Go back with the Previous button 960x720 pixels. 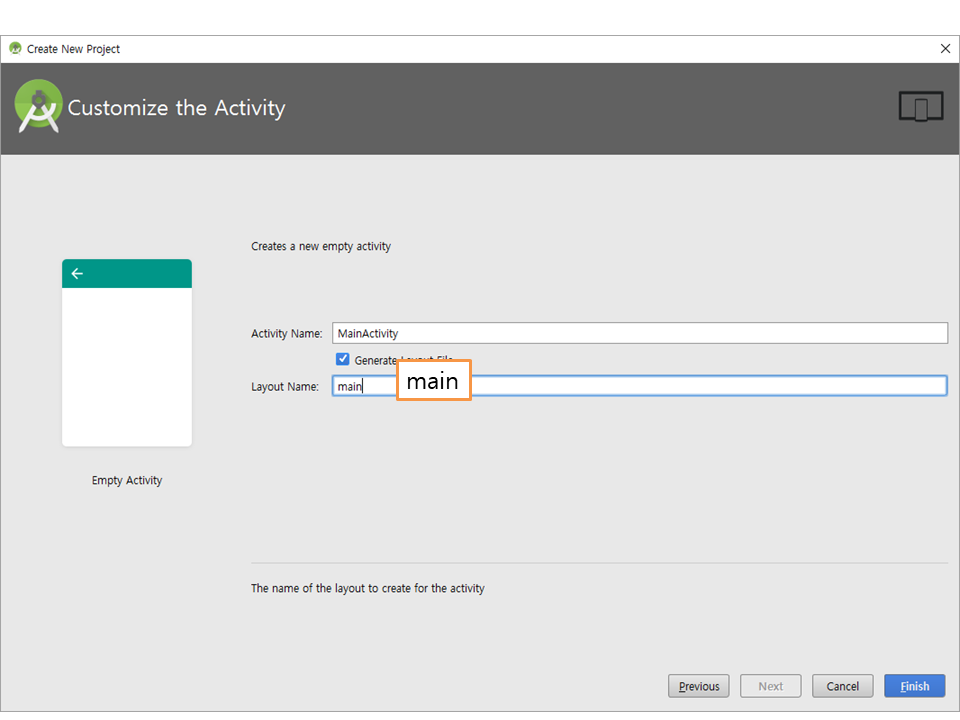click(x=698, y=686)
